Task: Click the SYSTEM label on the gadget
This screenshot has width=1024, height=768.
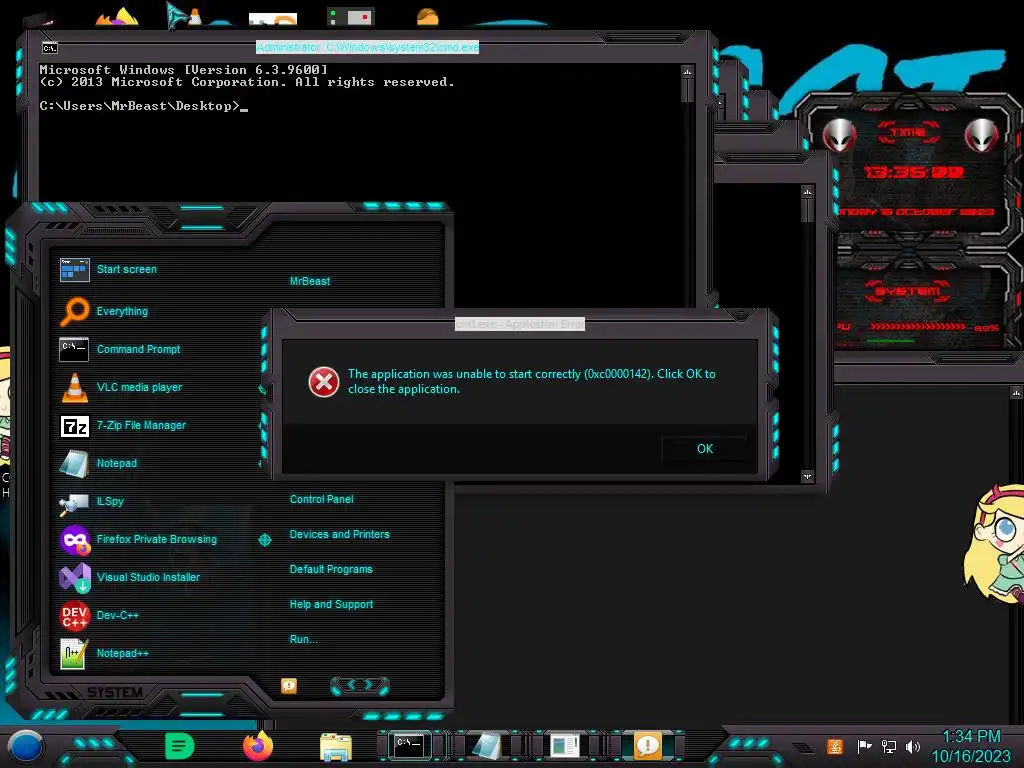Action: (908, 291)
